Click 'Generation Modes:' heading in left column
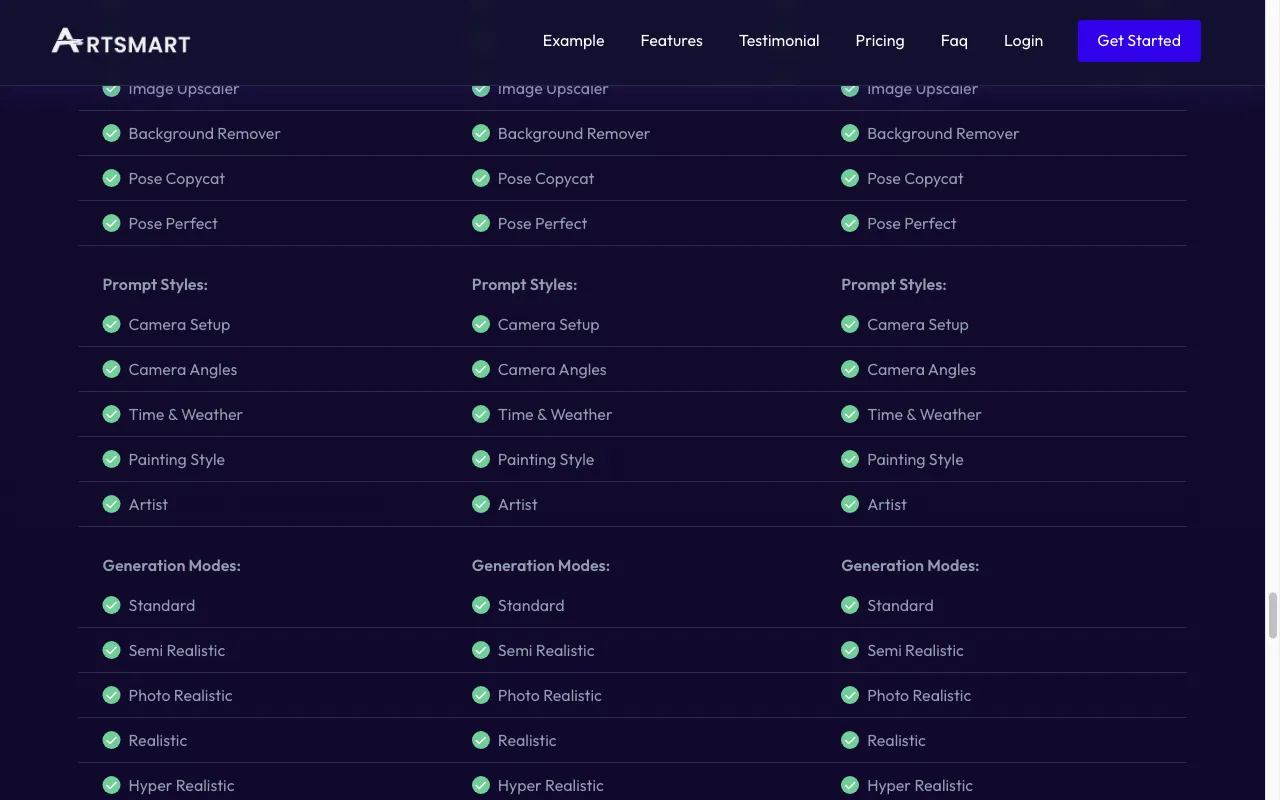 tap(171, 566)
